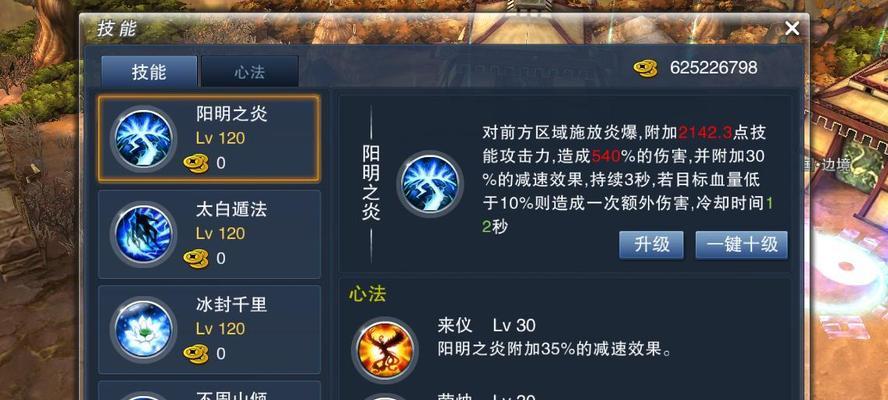Screen dimensions: 888x400
Task: Click the gold balance 625226798 value
Action: [714, 68]
